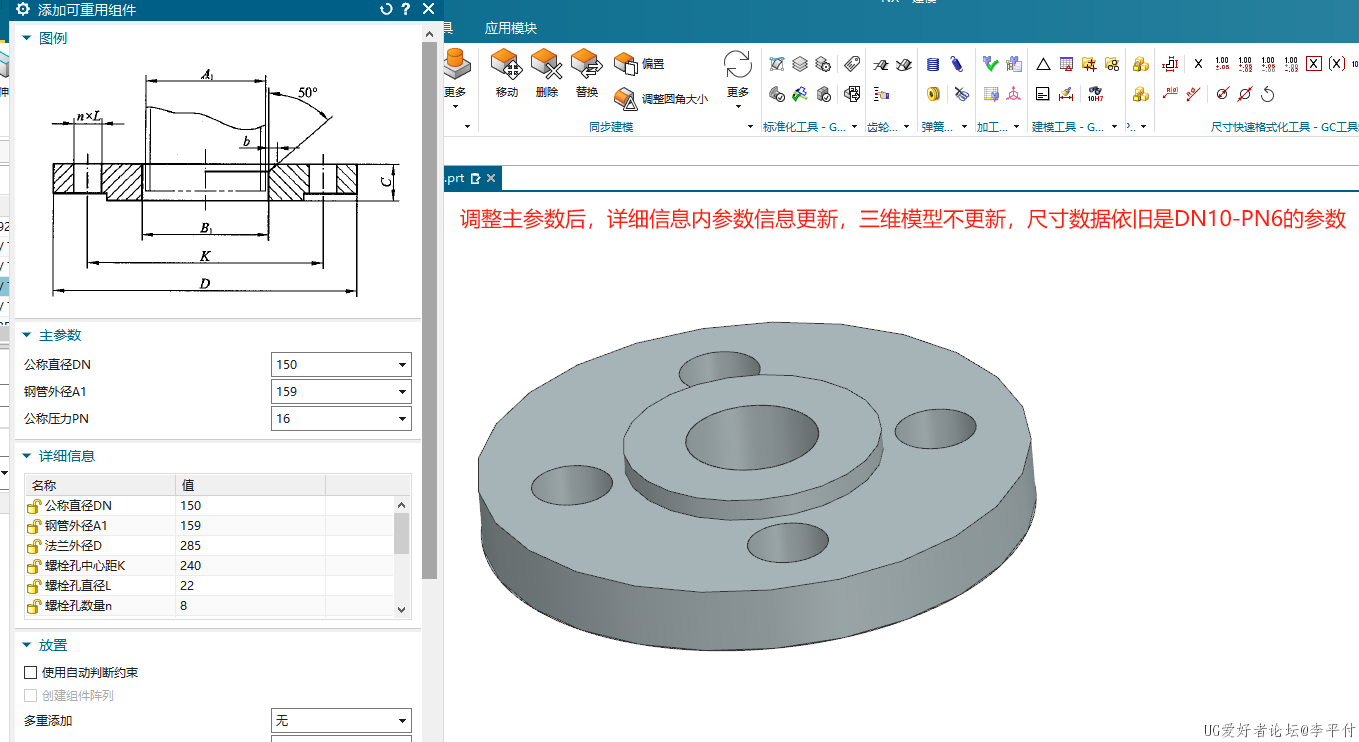The width and height of the screenshot is (1359, 742).
Task: Click the triangle icon in modeling tools
Action: tap(1043, 64)
